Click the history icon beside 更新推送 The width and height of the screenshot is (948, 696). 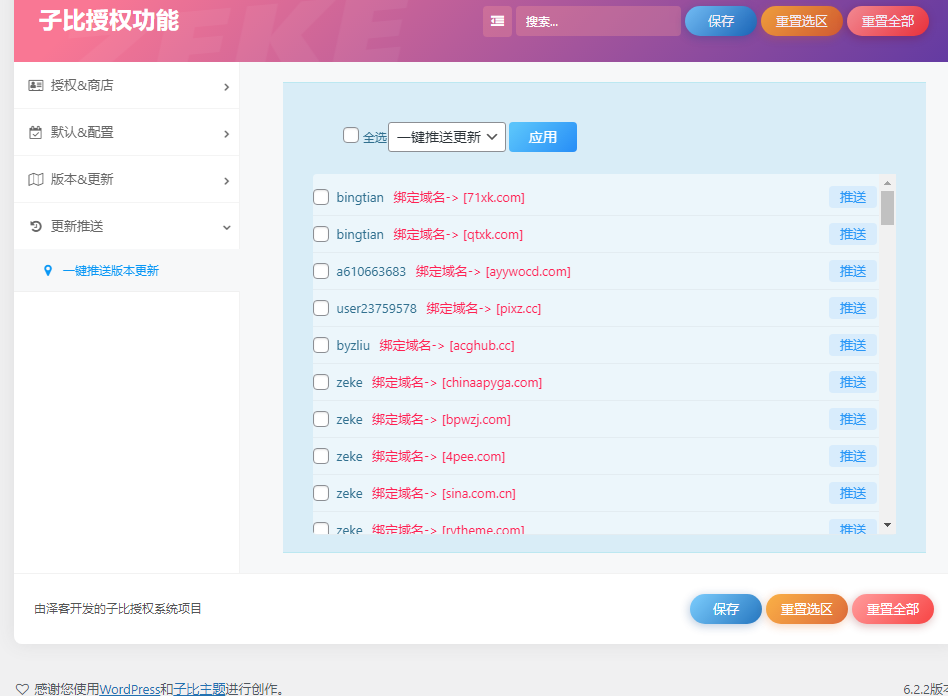coord(35,226)
